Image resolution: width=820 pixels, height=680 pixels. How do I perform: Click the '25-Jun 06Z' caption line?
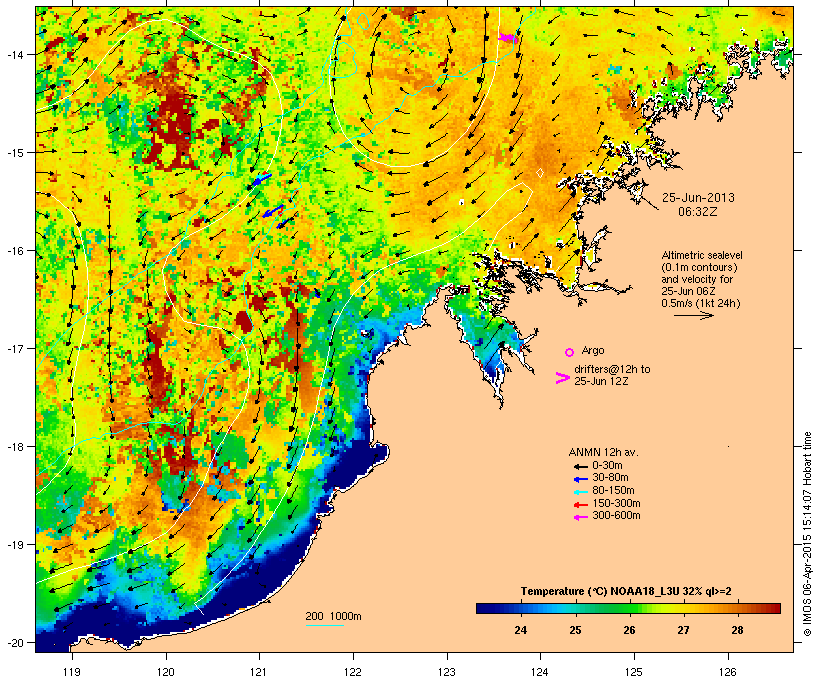689,291
